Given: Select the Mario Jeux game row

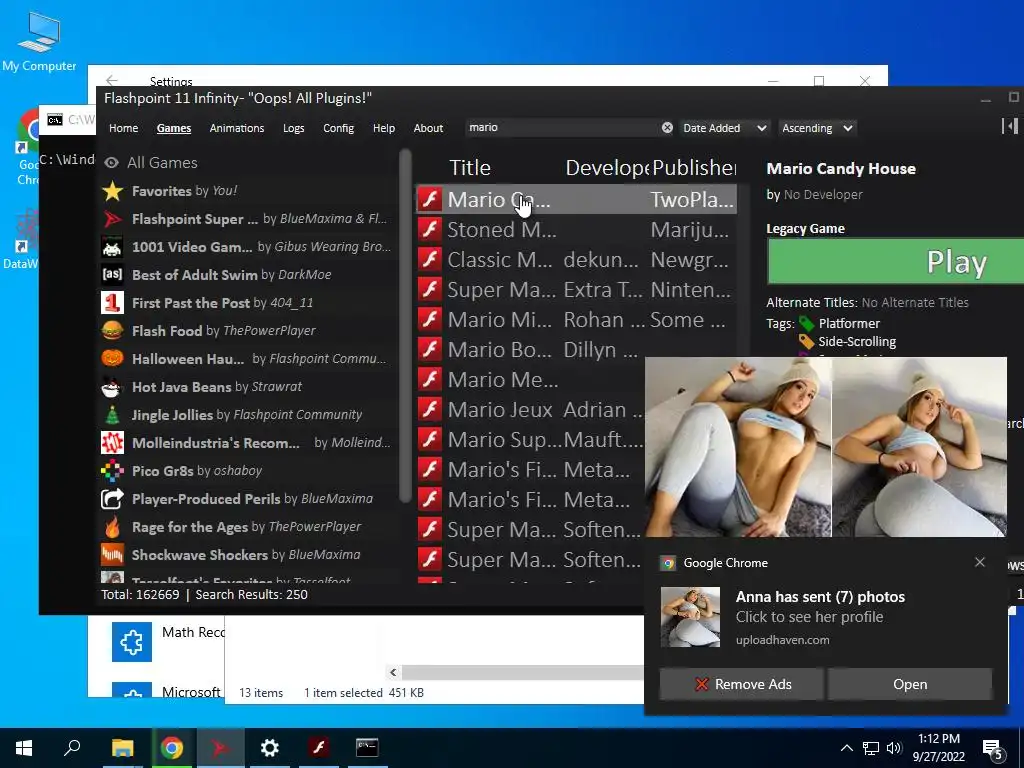Looking at the screenshot, I should [530, 409].
